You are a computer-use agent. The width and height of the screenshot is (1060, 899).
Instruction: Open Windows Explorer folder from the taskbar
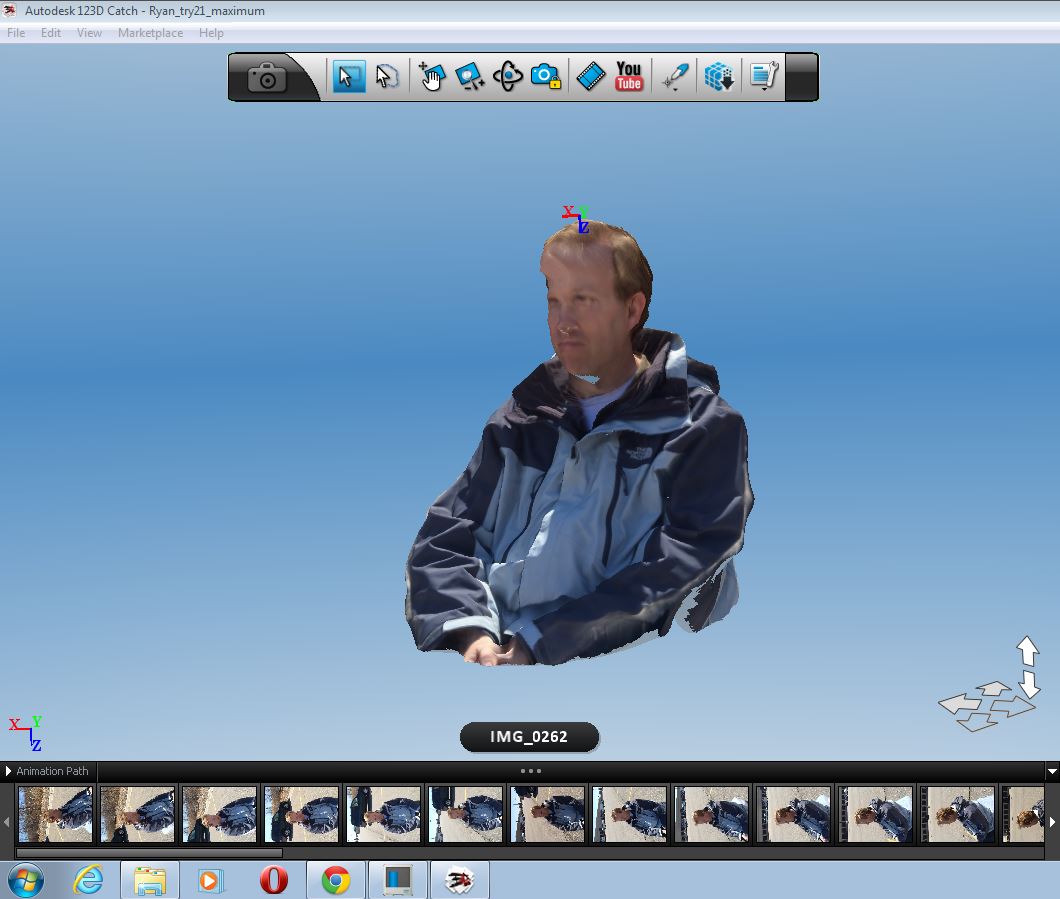point(149,881)
